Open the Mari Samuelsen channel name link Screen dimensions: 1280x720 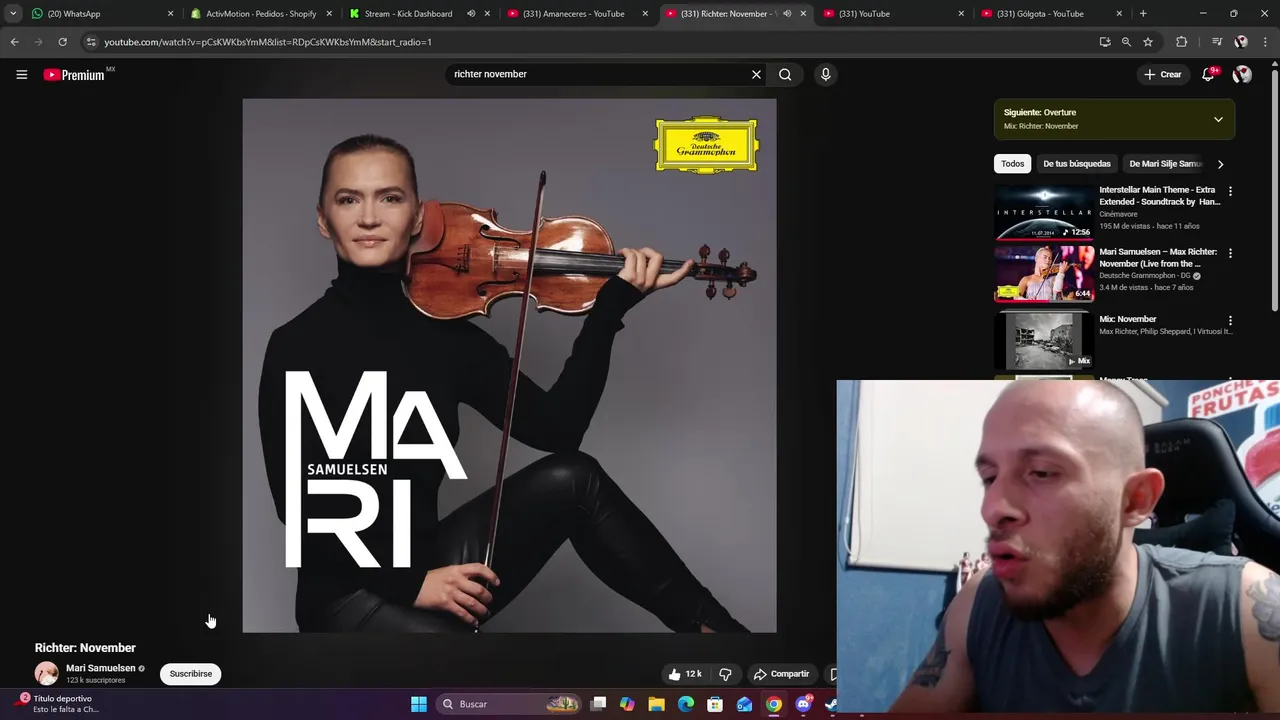[x=100, y=668]
